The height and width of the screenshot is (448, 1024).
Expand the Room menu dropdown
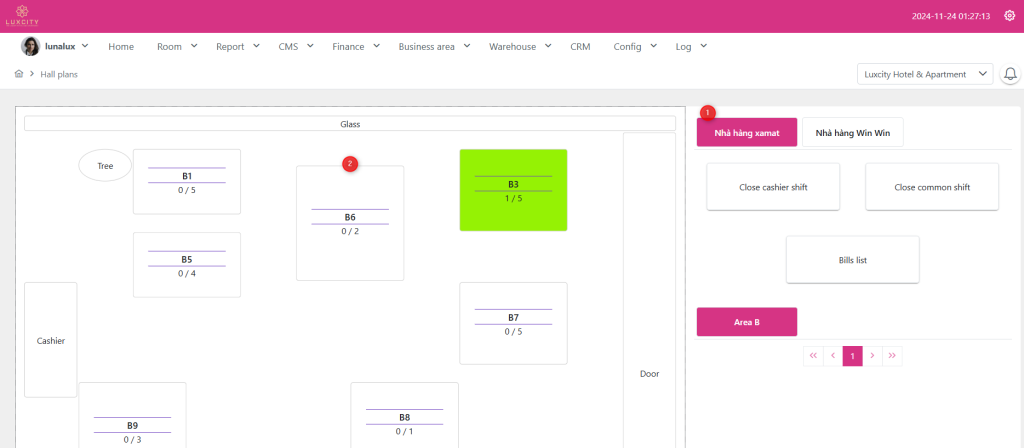177,46
